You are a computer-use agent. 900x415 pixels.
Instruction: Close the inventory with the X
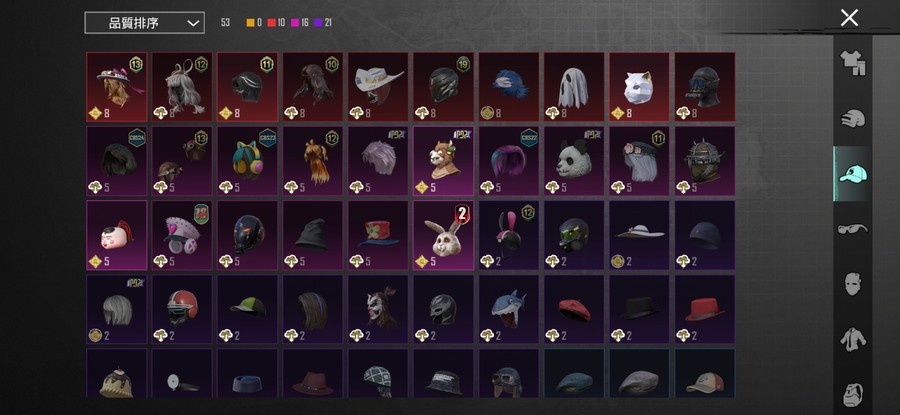[x=849, y=18]
